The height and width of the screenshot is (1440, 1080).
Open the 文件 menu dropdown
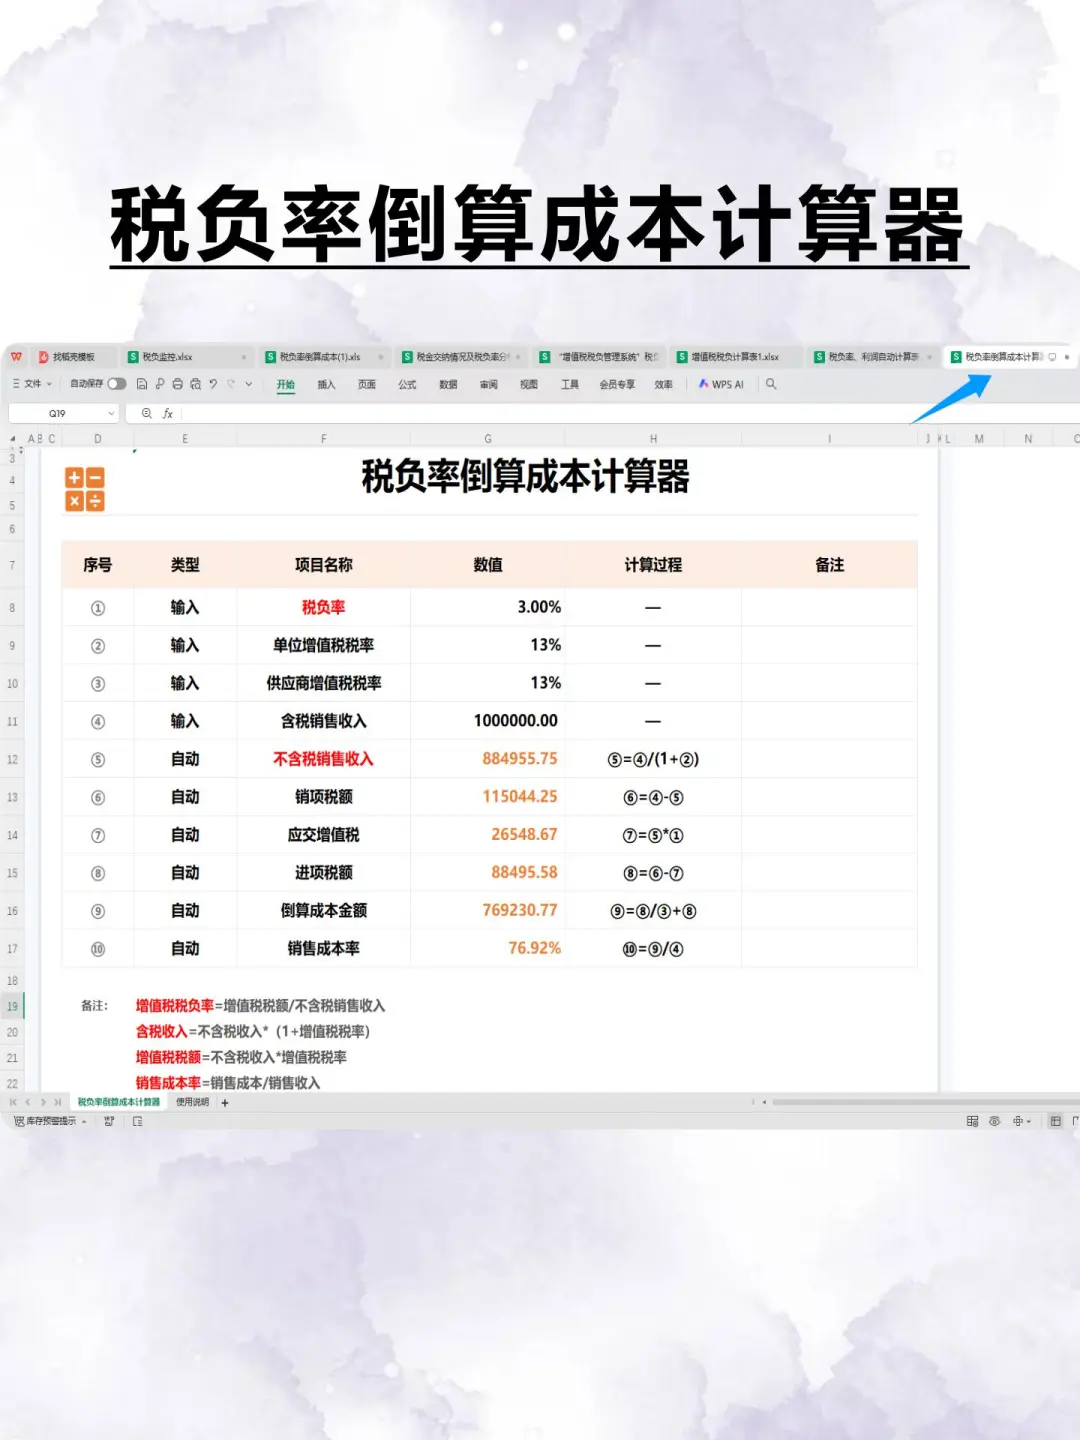[x=30, y=384]
